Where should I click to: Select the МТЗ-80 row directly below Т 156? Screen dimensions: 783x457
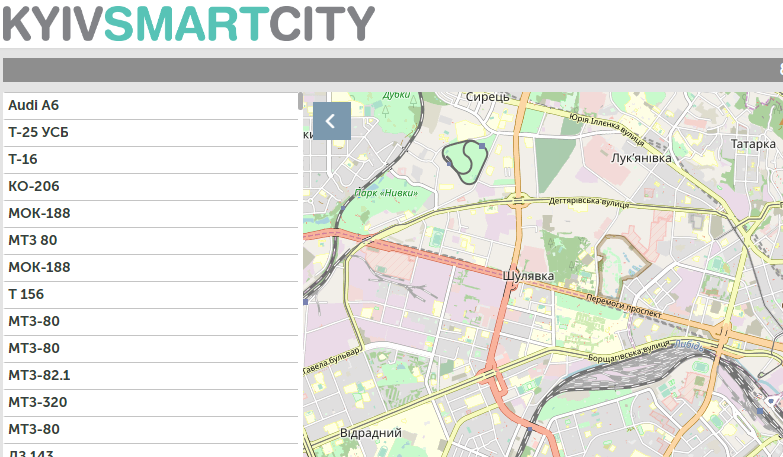coord(151,322)
